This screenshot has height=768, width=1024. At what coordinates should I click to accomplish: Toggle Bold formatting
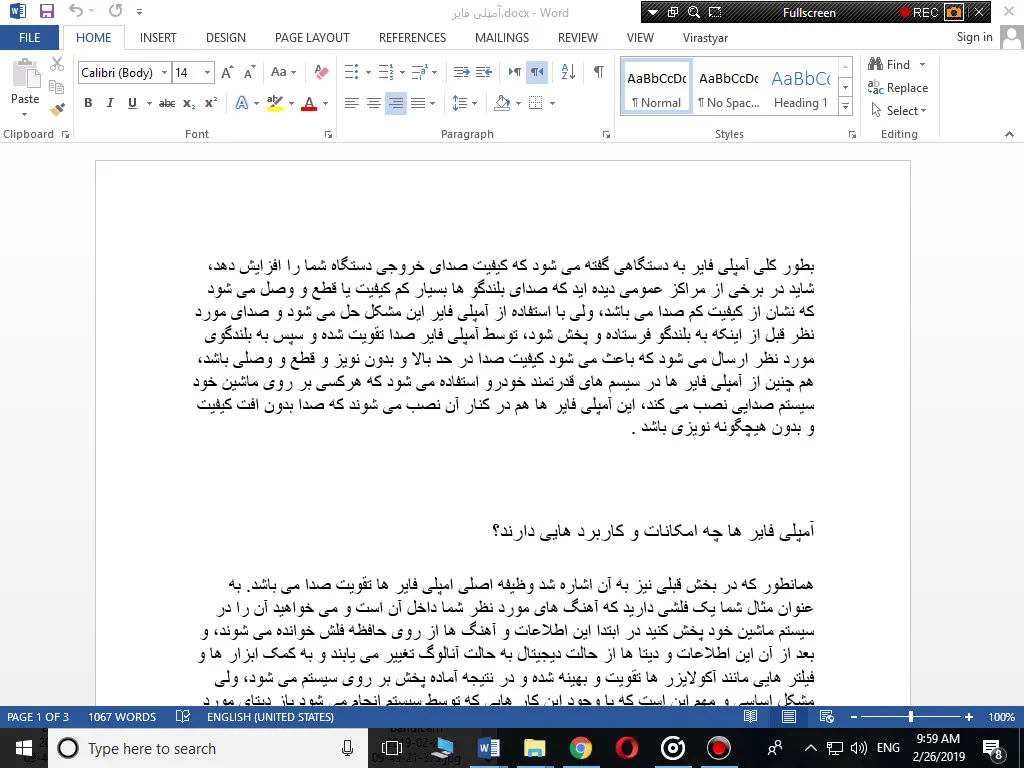pos(88,103)
